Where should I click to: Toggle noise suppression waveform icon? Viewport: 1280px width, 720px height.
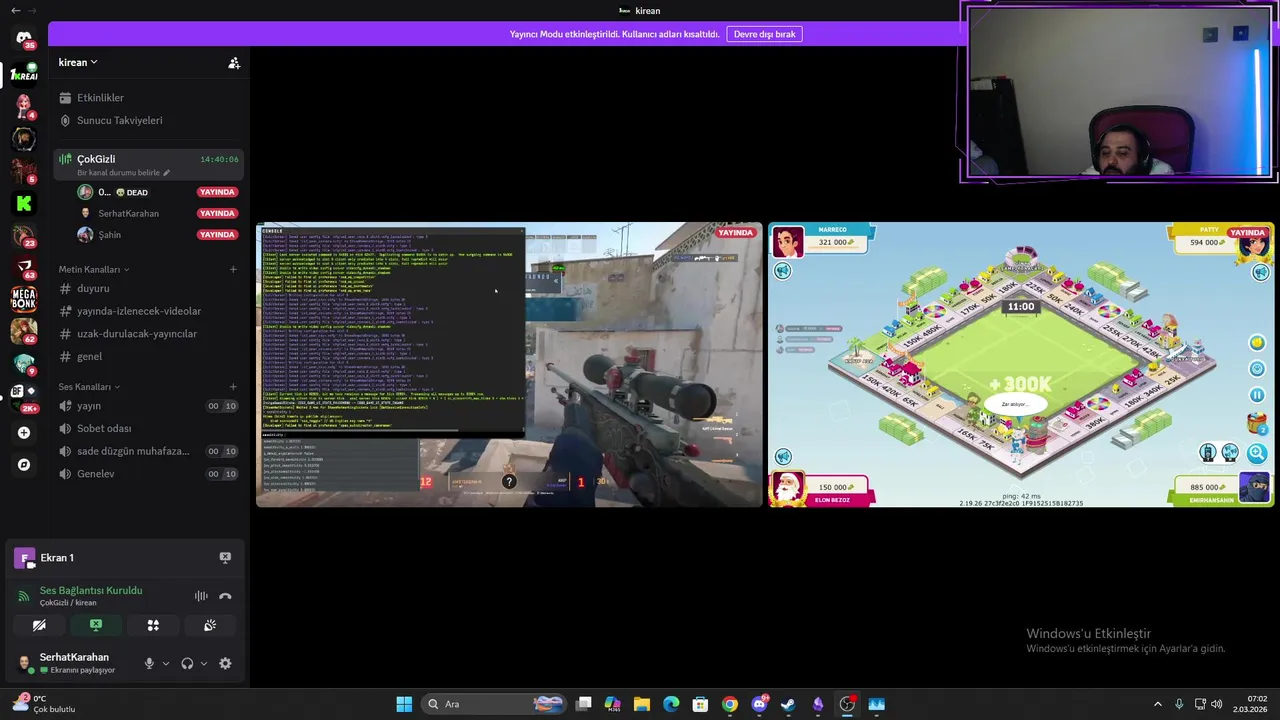(x=201, y=596)
